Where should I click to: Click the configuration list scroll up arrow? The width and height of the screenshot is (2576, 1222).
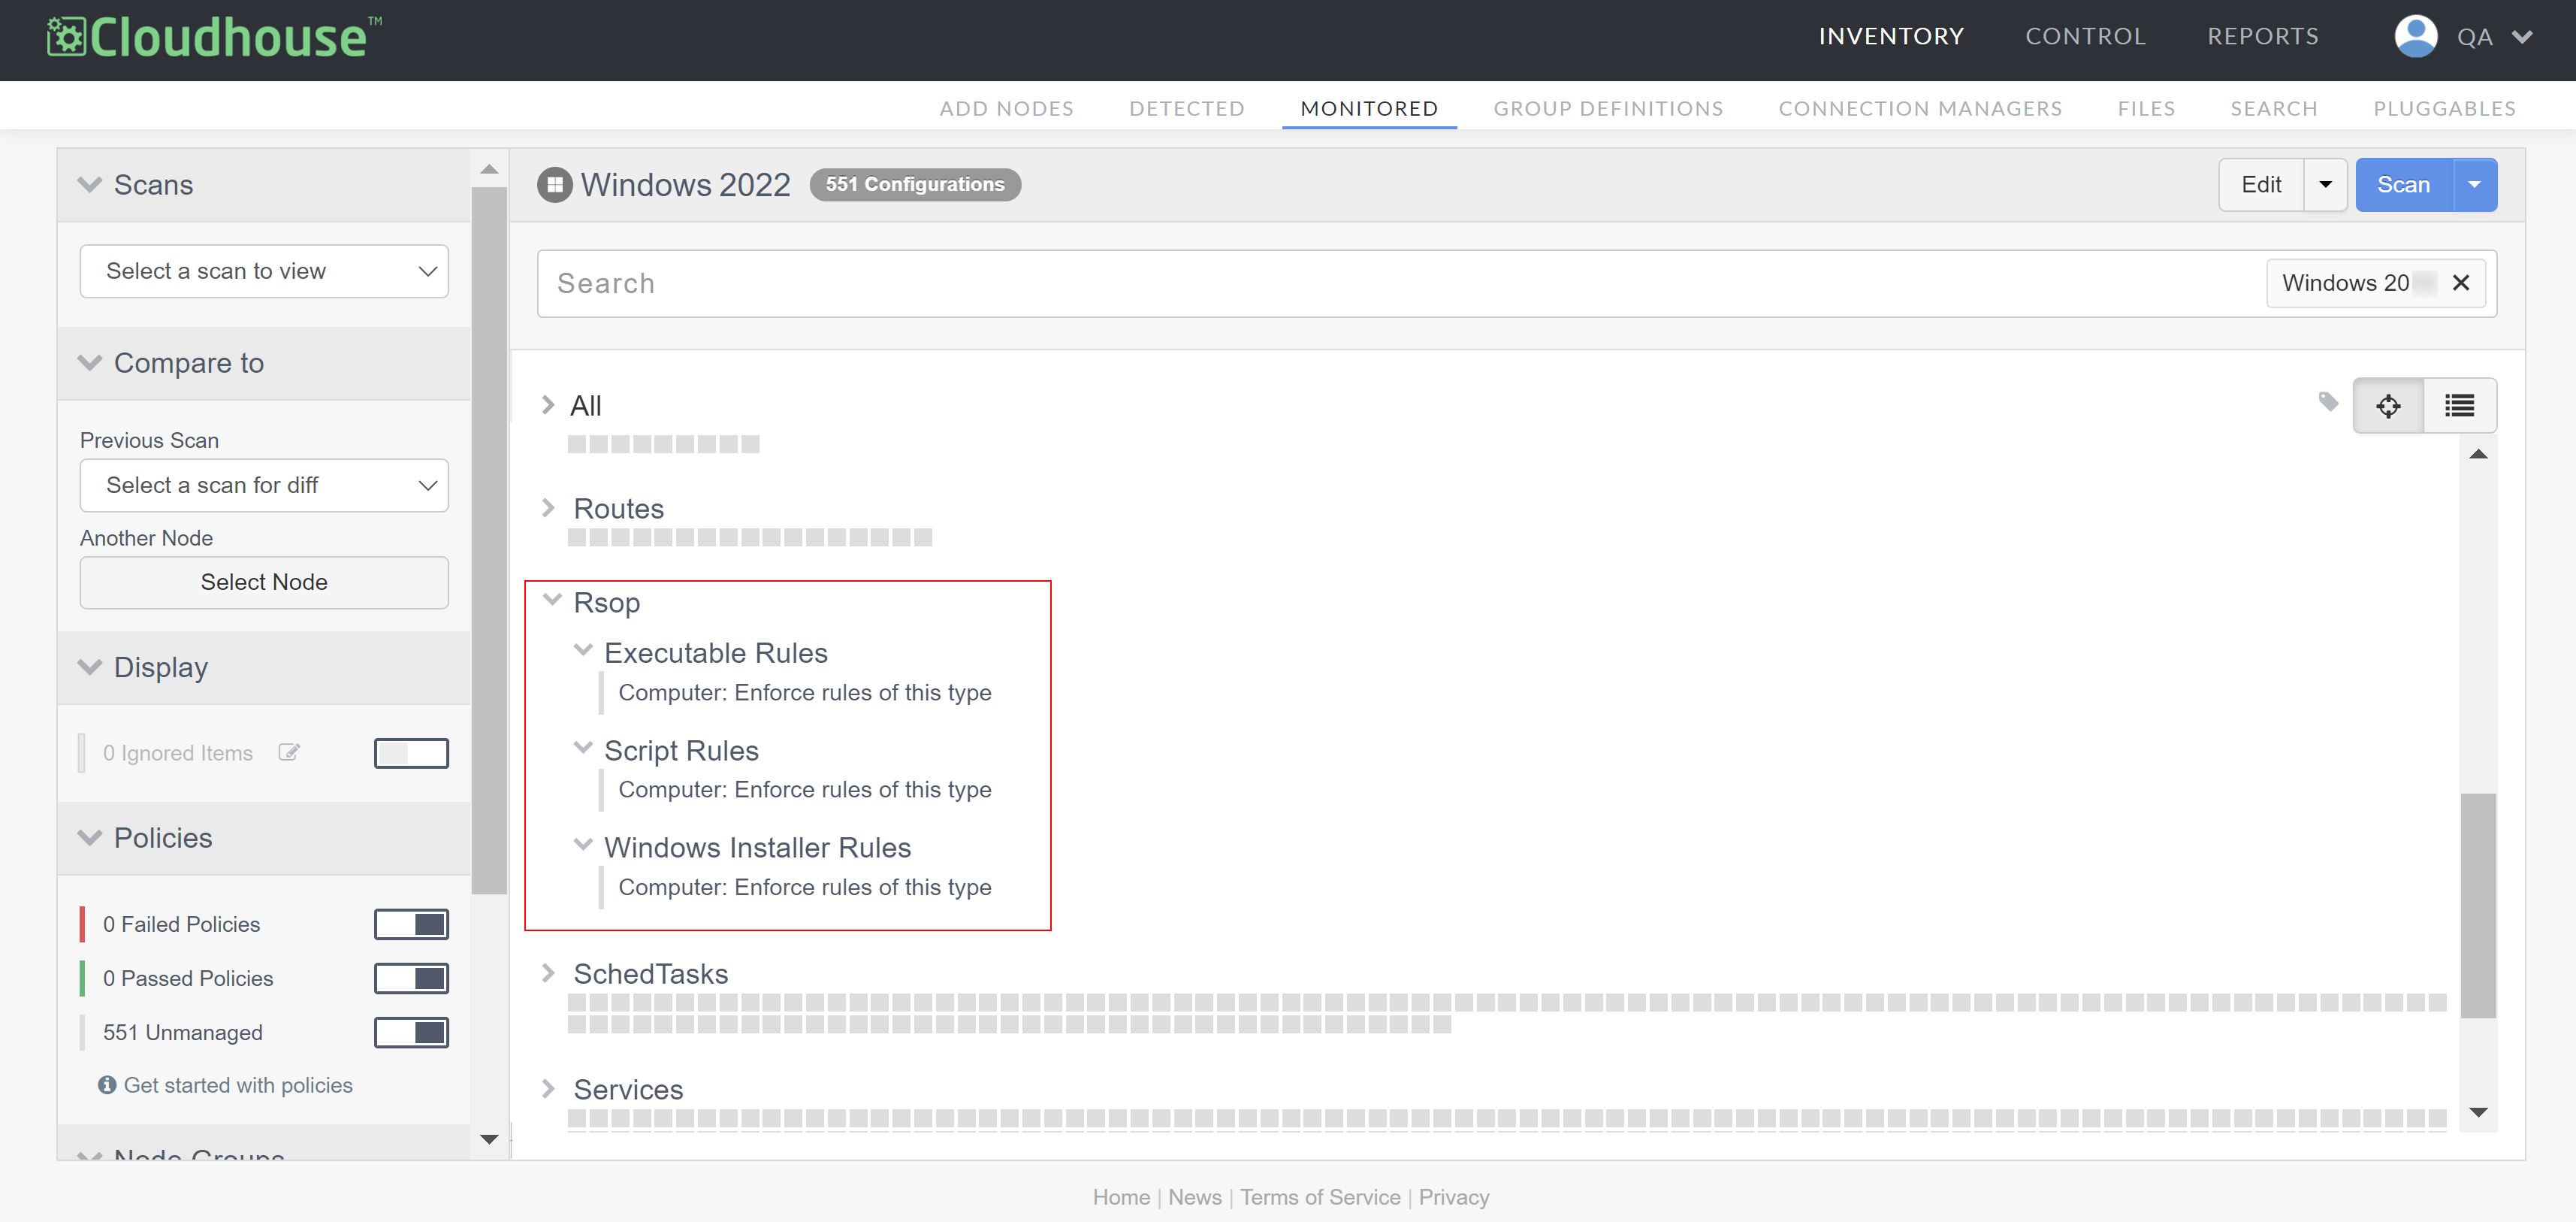click(2478, 454)
